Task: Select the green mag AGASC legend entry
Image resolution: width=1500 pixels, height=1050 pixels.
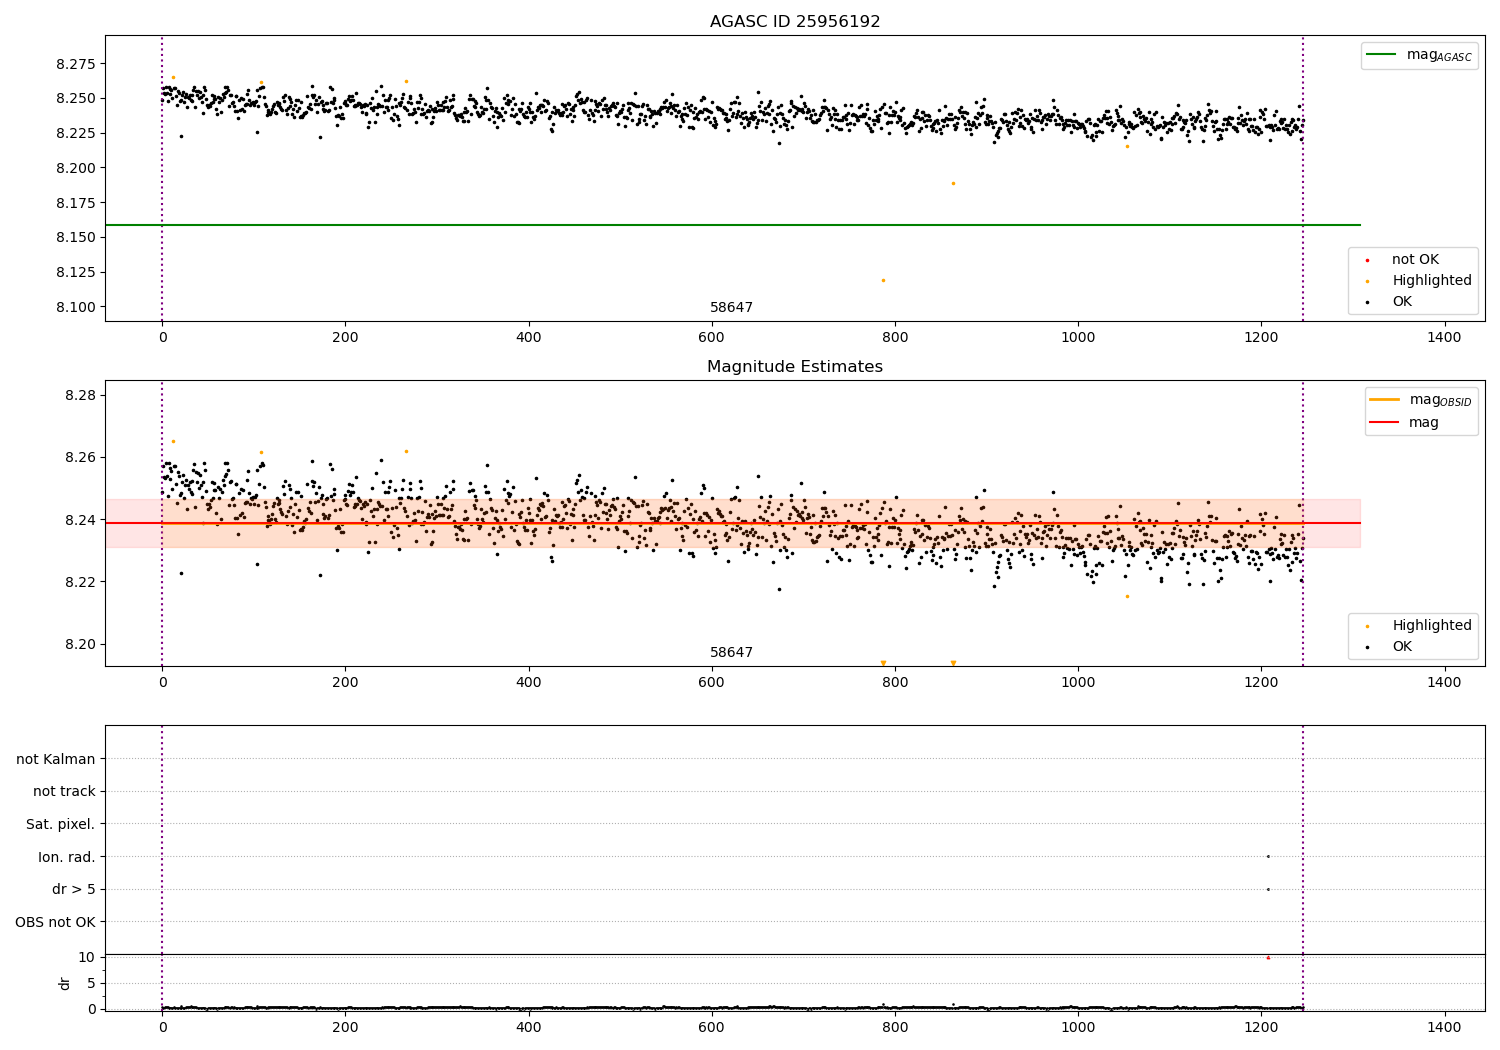Action: point(1419,55)
